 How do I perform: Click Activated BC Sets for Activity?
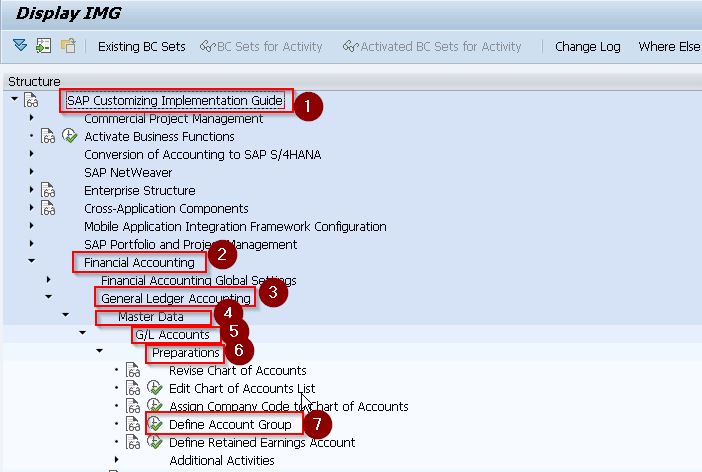tap(432, 47)
